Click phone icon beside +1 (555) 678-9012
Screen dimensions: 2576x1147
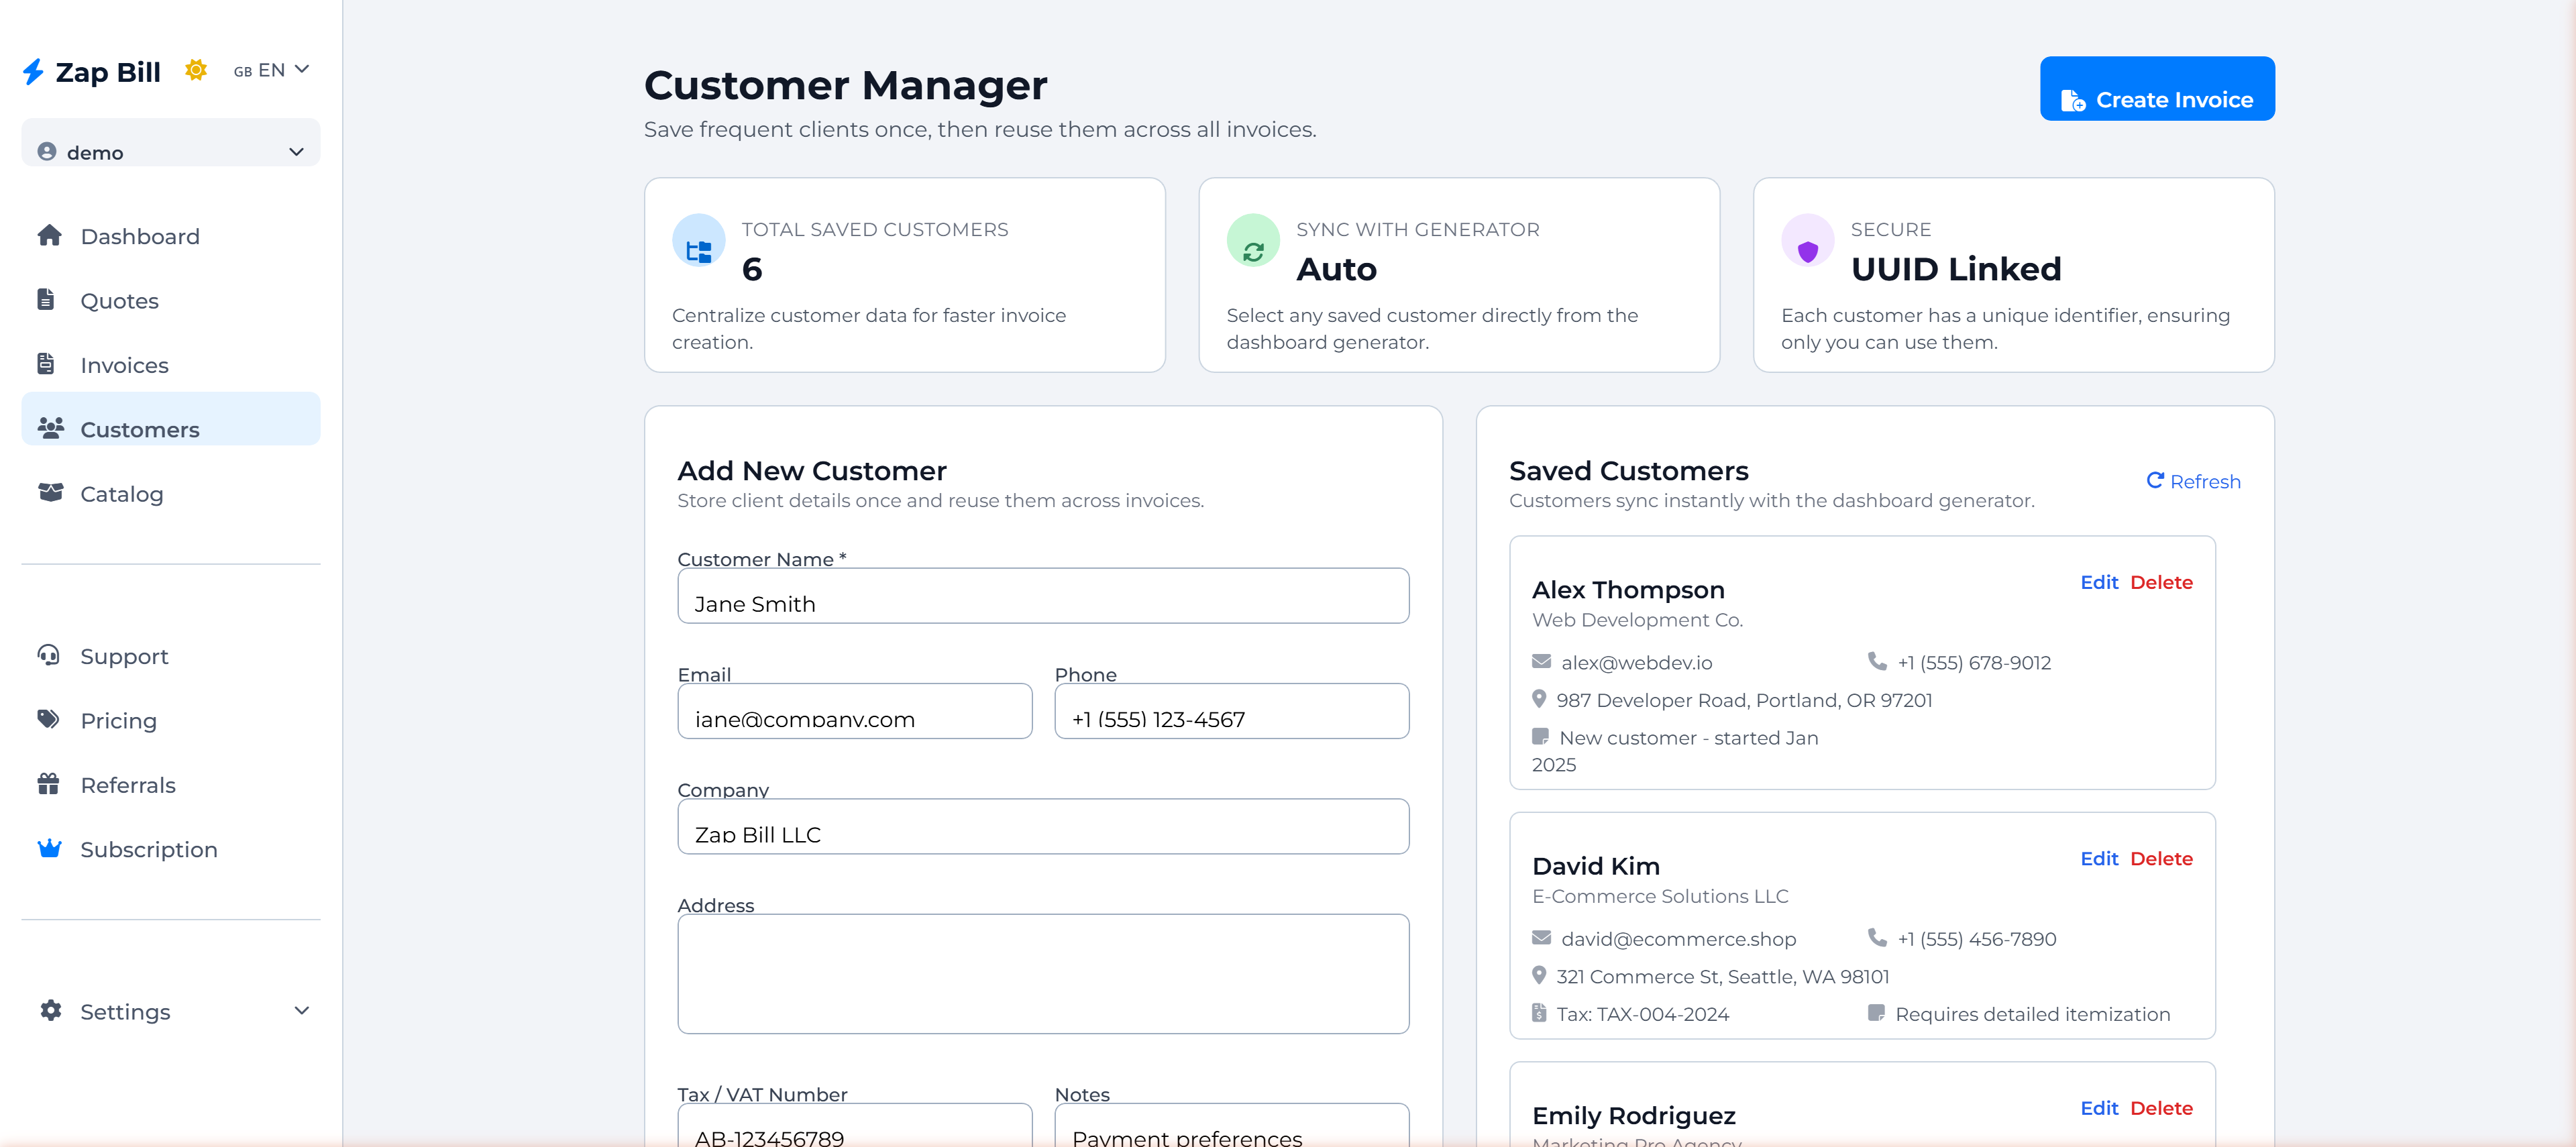pyautogui.click(x=1877, y=661)
